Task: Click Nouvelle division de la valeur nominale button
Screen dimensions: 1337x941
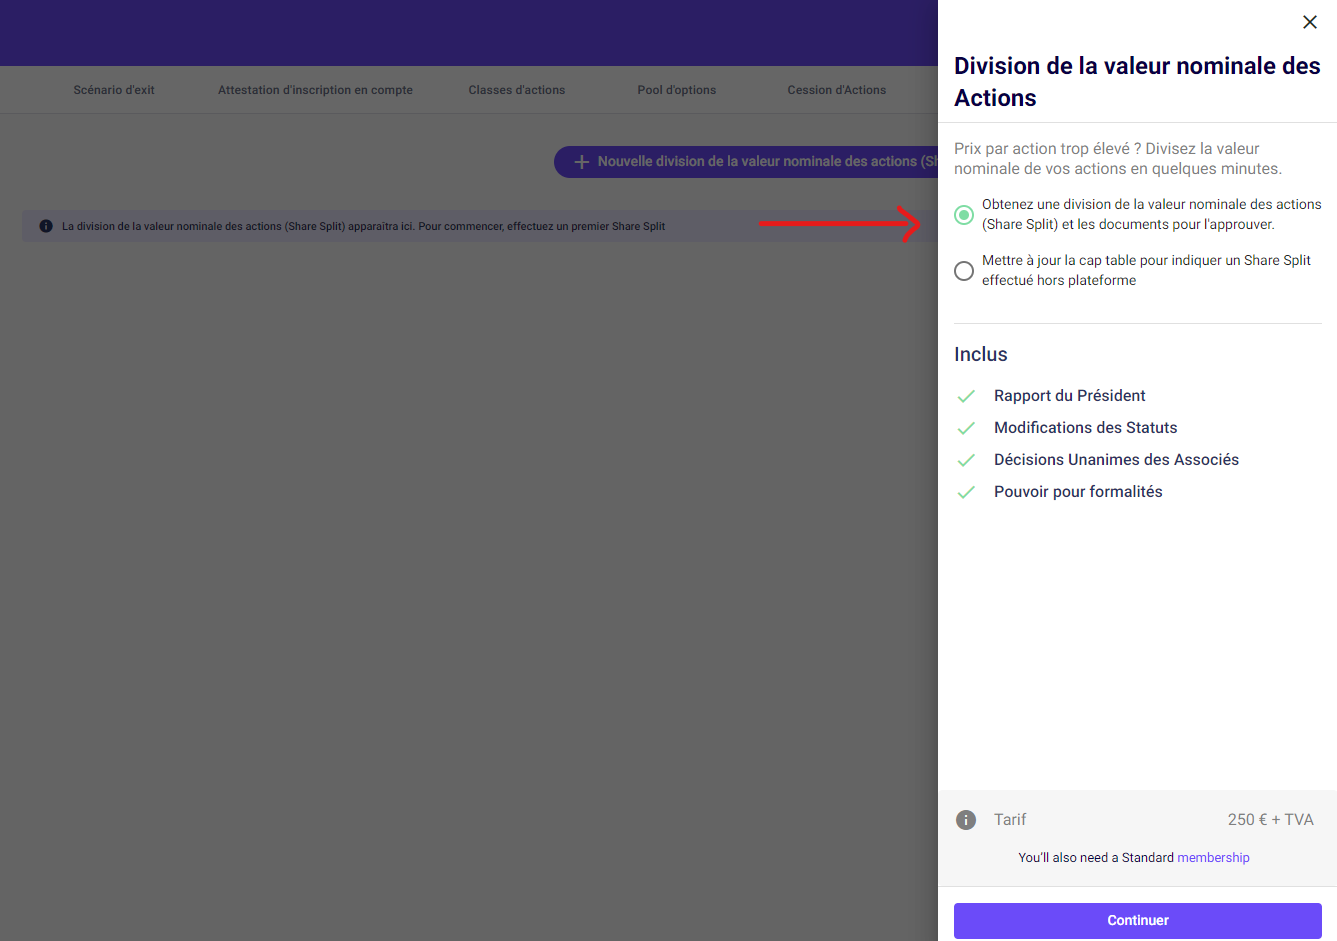Action: [750, 162]
